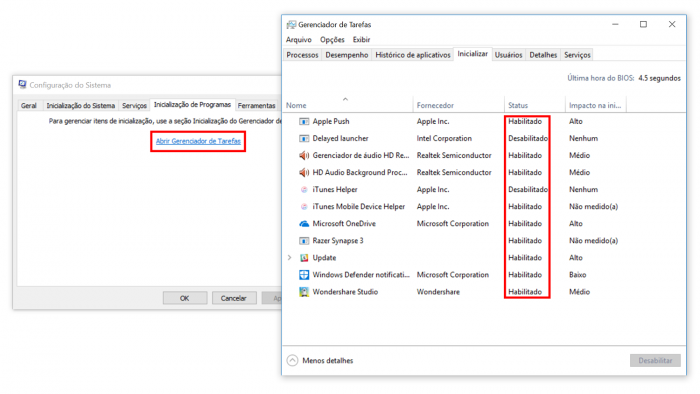Click the Gerenciador de Tarefas title bar icon

click(291, 25)
